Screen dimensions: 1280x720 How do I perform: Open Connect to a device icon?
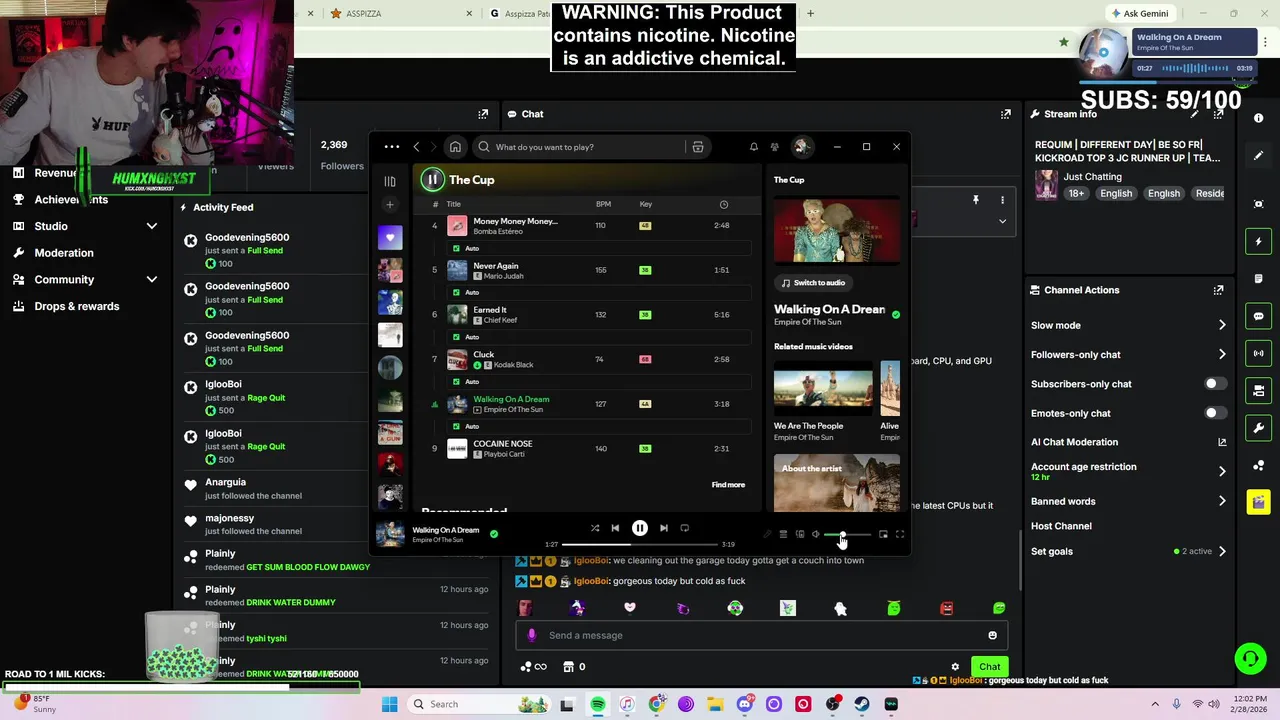click(x=800, y=534)
